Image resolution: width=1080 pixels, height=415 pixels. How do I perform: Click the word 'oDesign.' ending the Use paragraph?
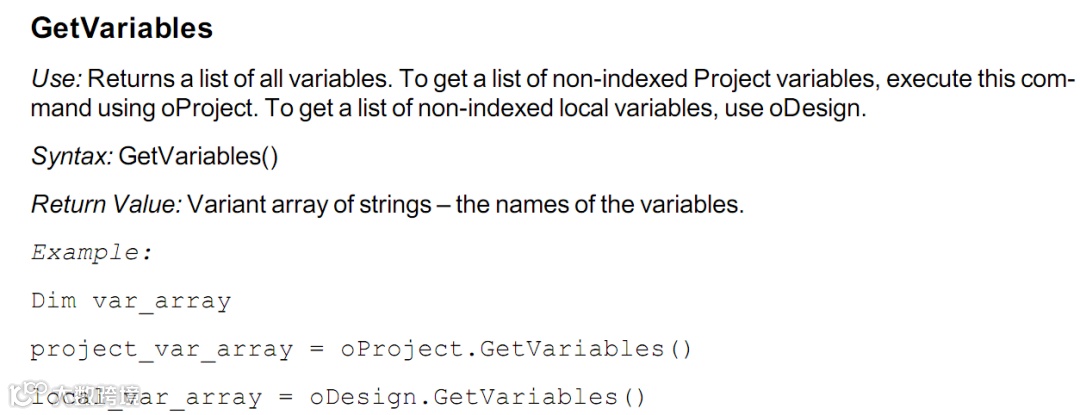pos(816,108)
